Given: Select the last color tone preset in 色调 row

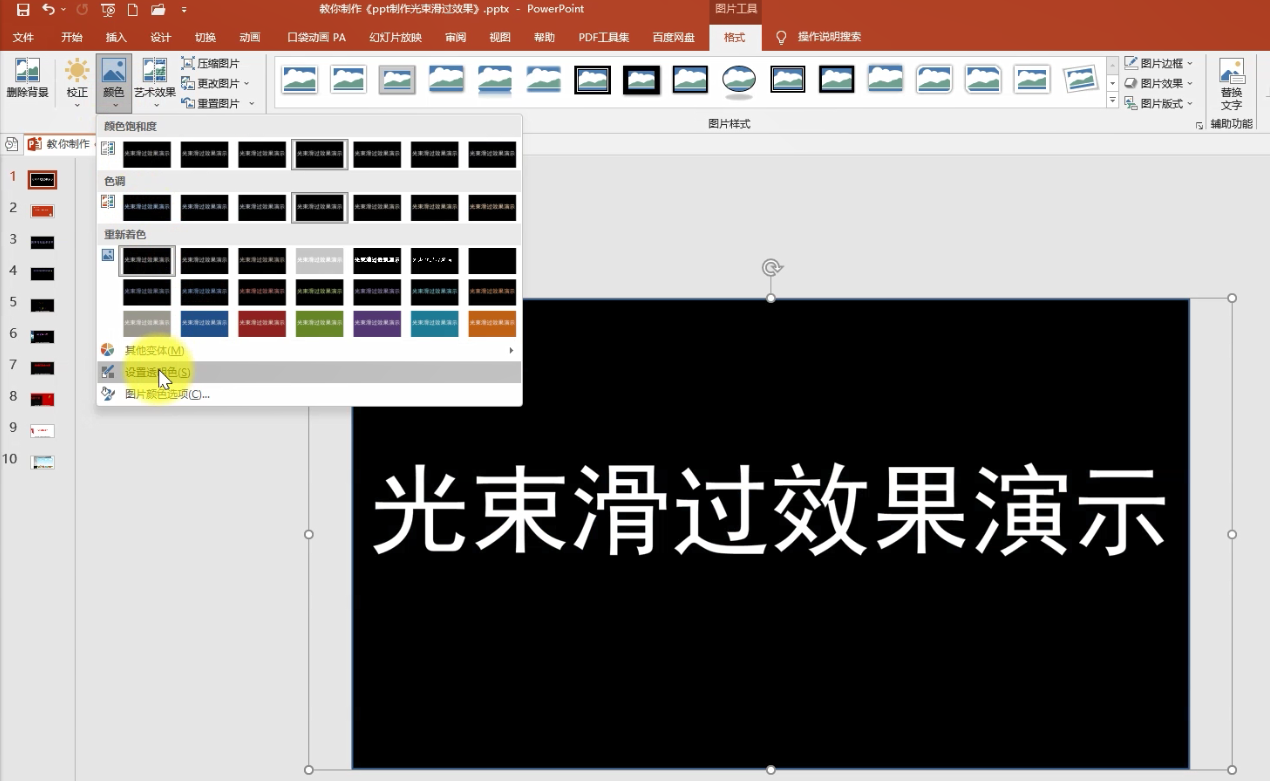Looking at the screenshot, I should pyautogui.click(x=492, y=208).
